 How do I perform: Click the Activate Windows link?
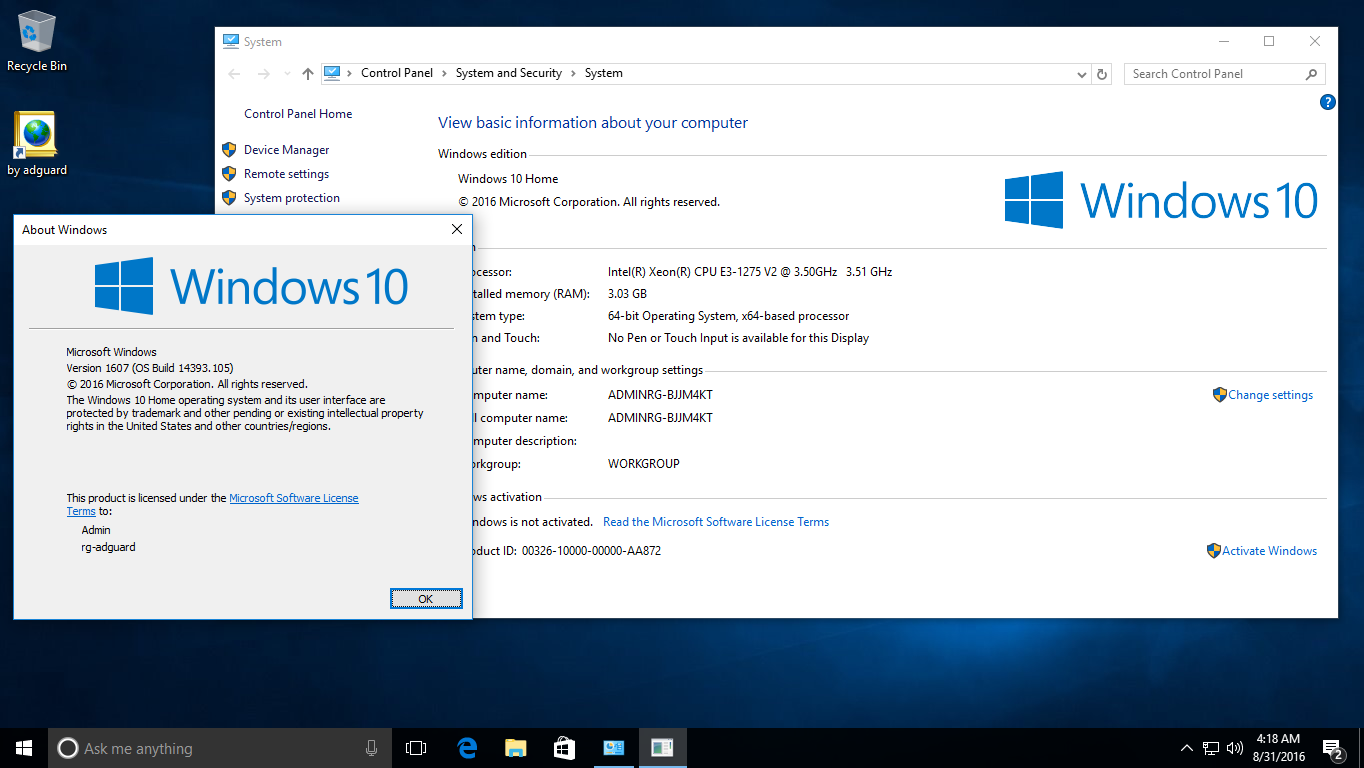pyautogui.click(x=1269, y=551)
